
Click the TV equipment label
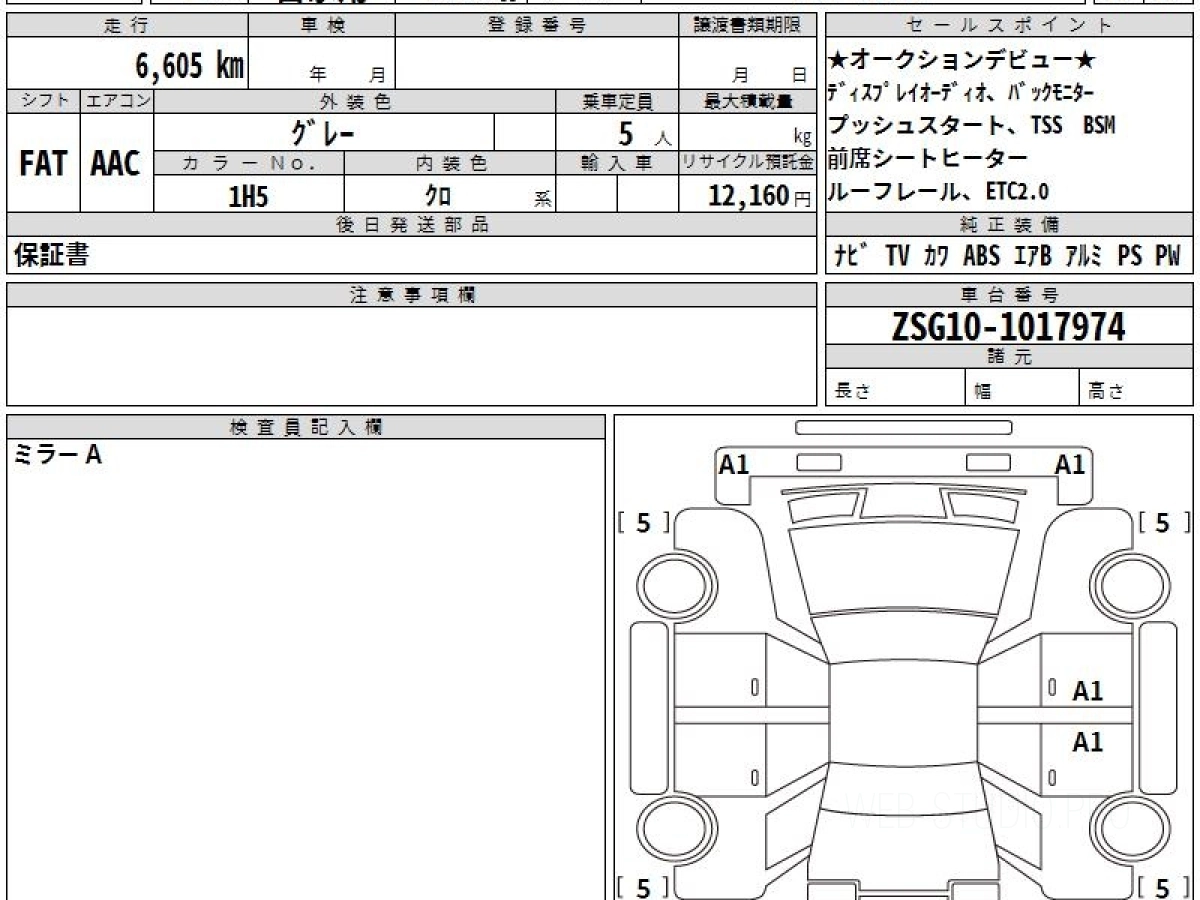tap(897, 256)
